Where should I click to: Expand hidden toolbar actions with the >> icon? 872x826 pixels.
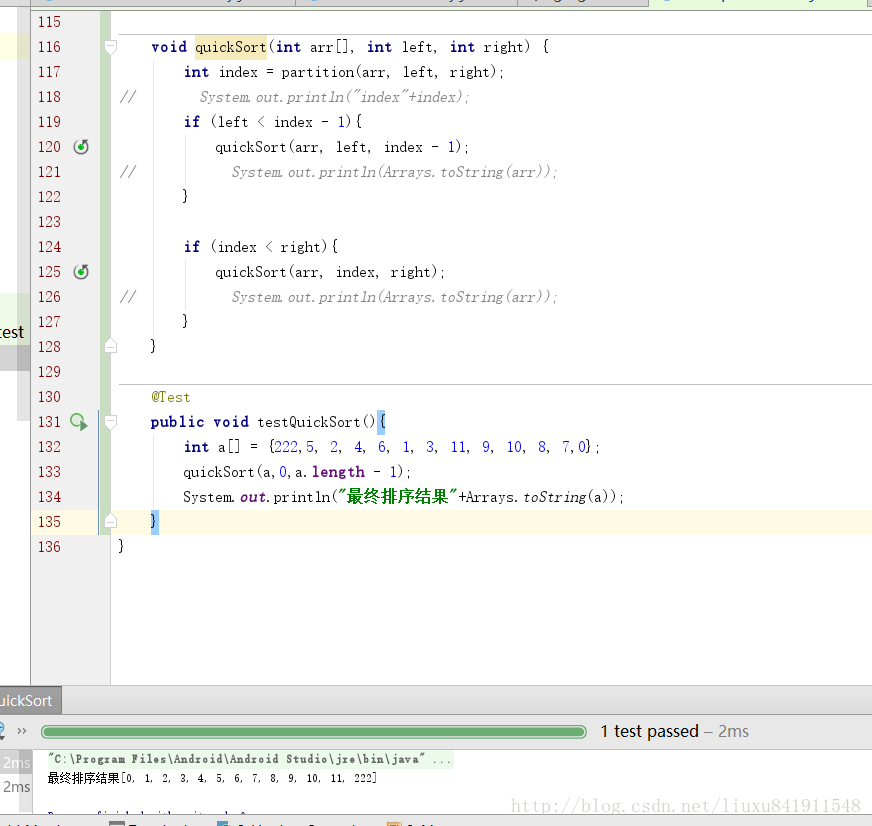pos(22,731)
